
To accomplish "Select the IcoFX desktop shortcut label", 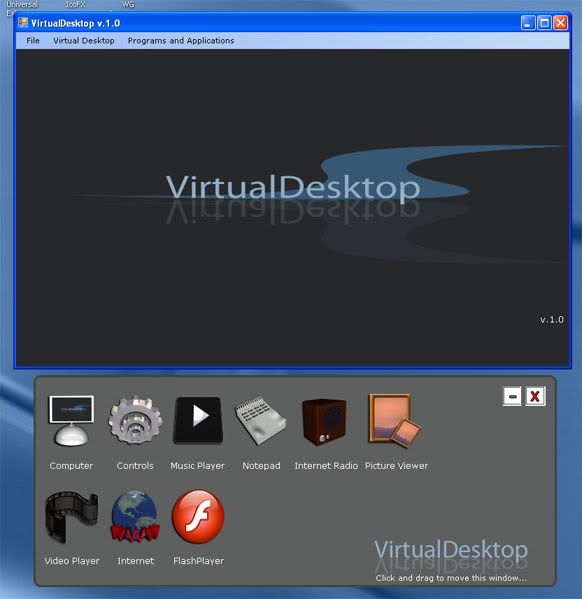I will (x=75, y=4).
